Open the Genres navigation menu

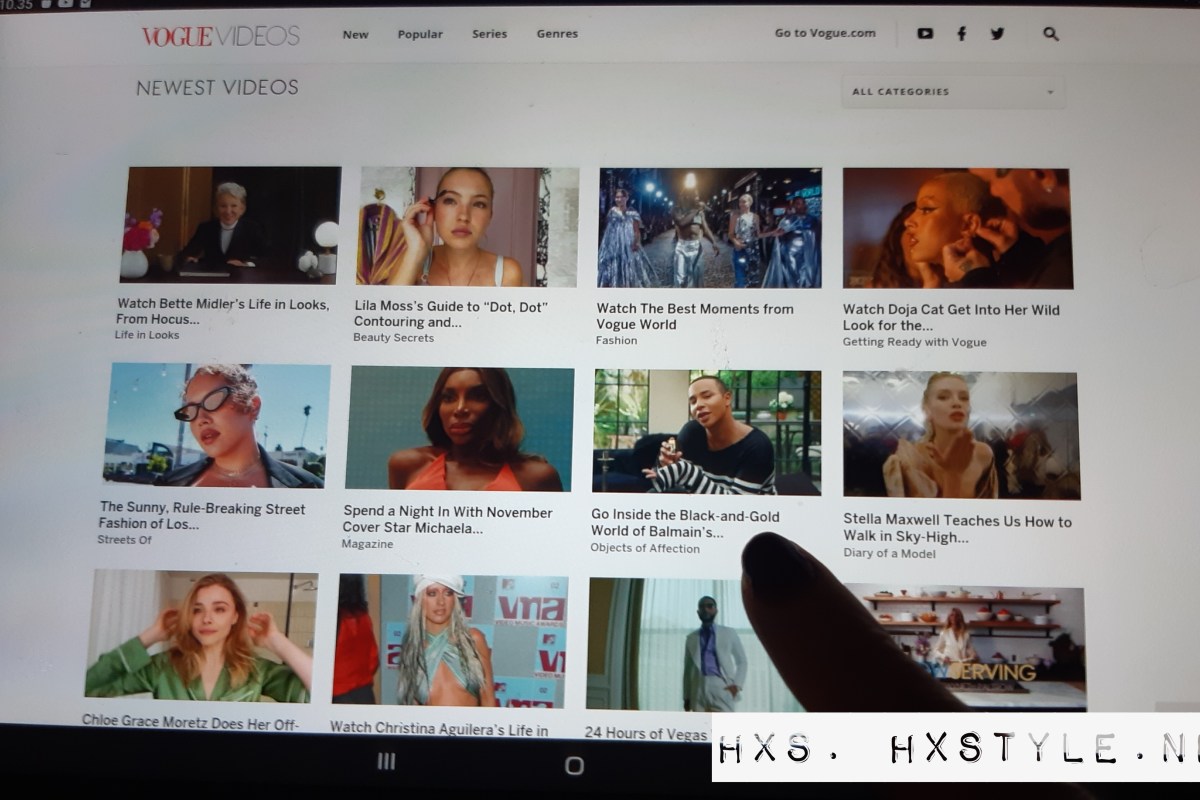[x=557, y=34]
